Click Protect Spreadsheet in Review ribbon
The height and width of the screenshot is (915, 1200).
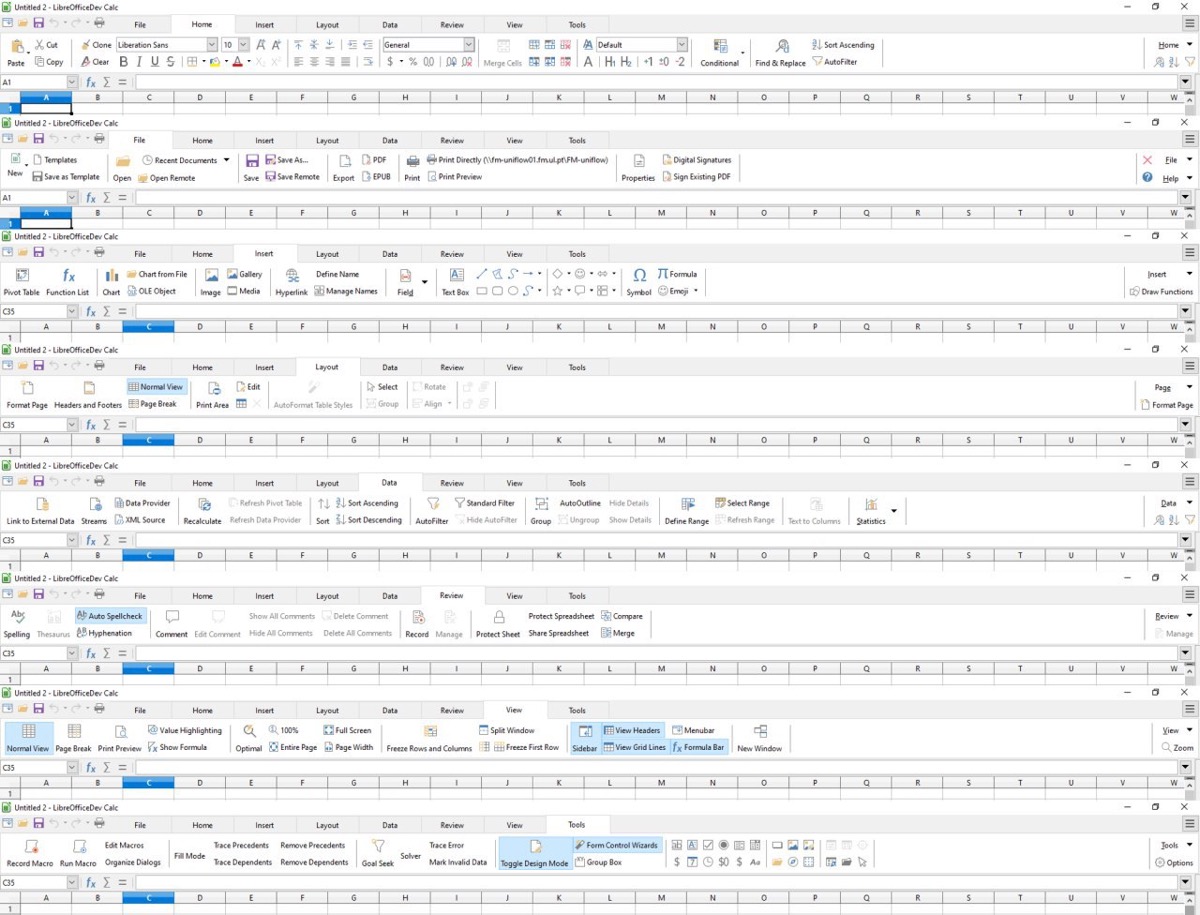(x=561, y=616)
